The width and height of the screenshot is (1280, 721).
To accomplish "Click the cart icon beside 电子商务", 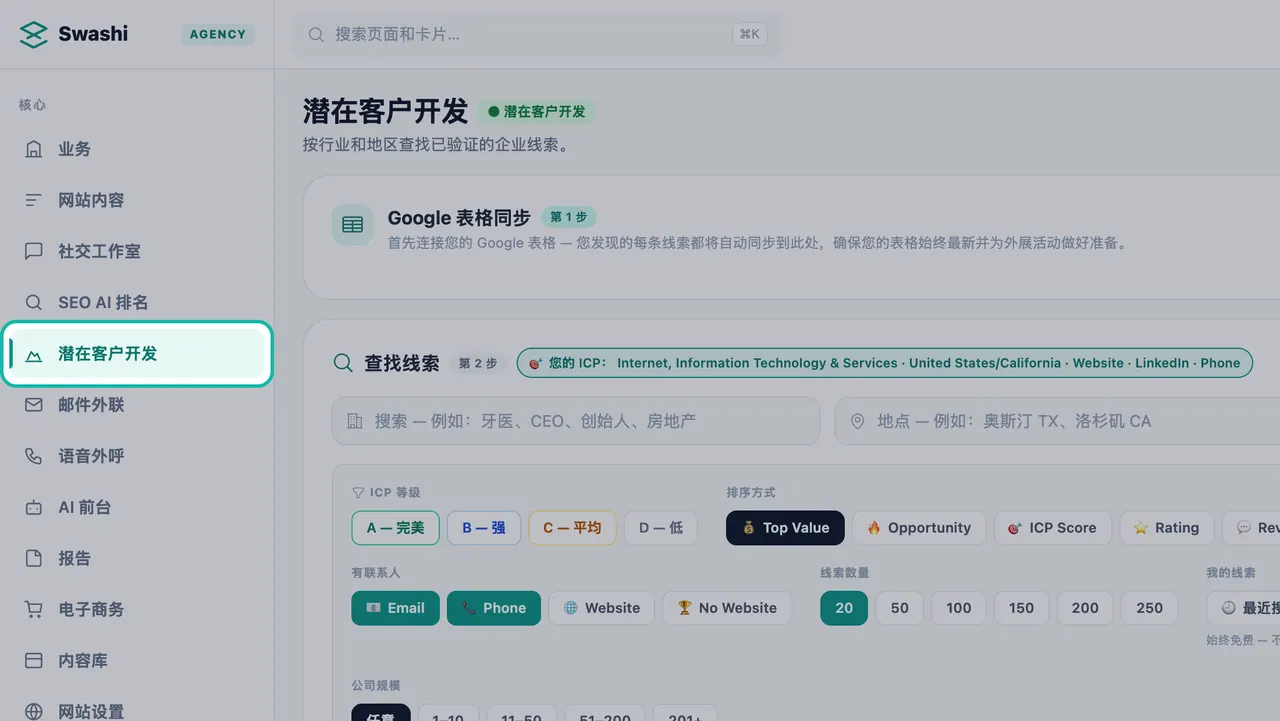I will [34, 609].
